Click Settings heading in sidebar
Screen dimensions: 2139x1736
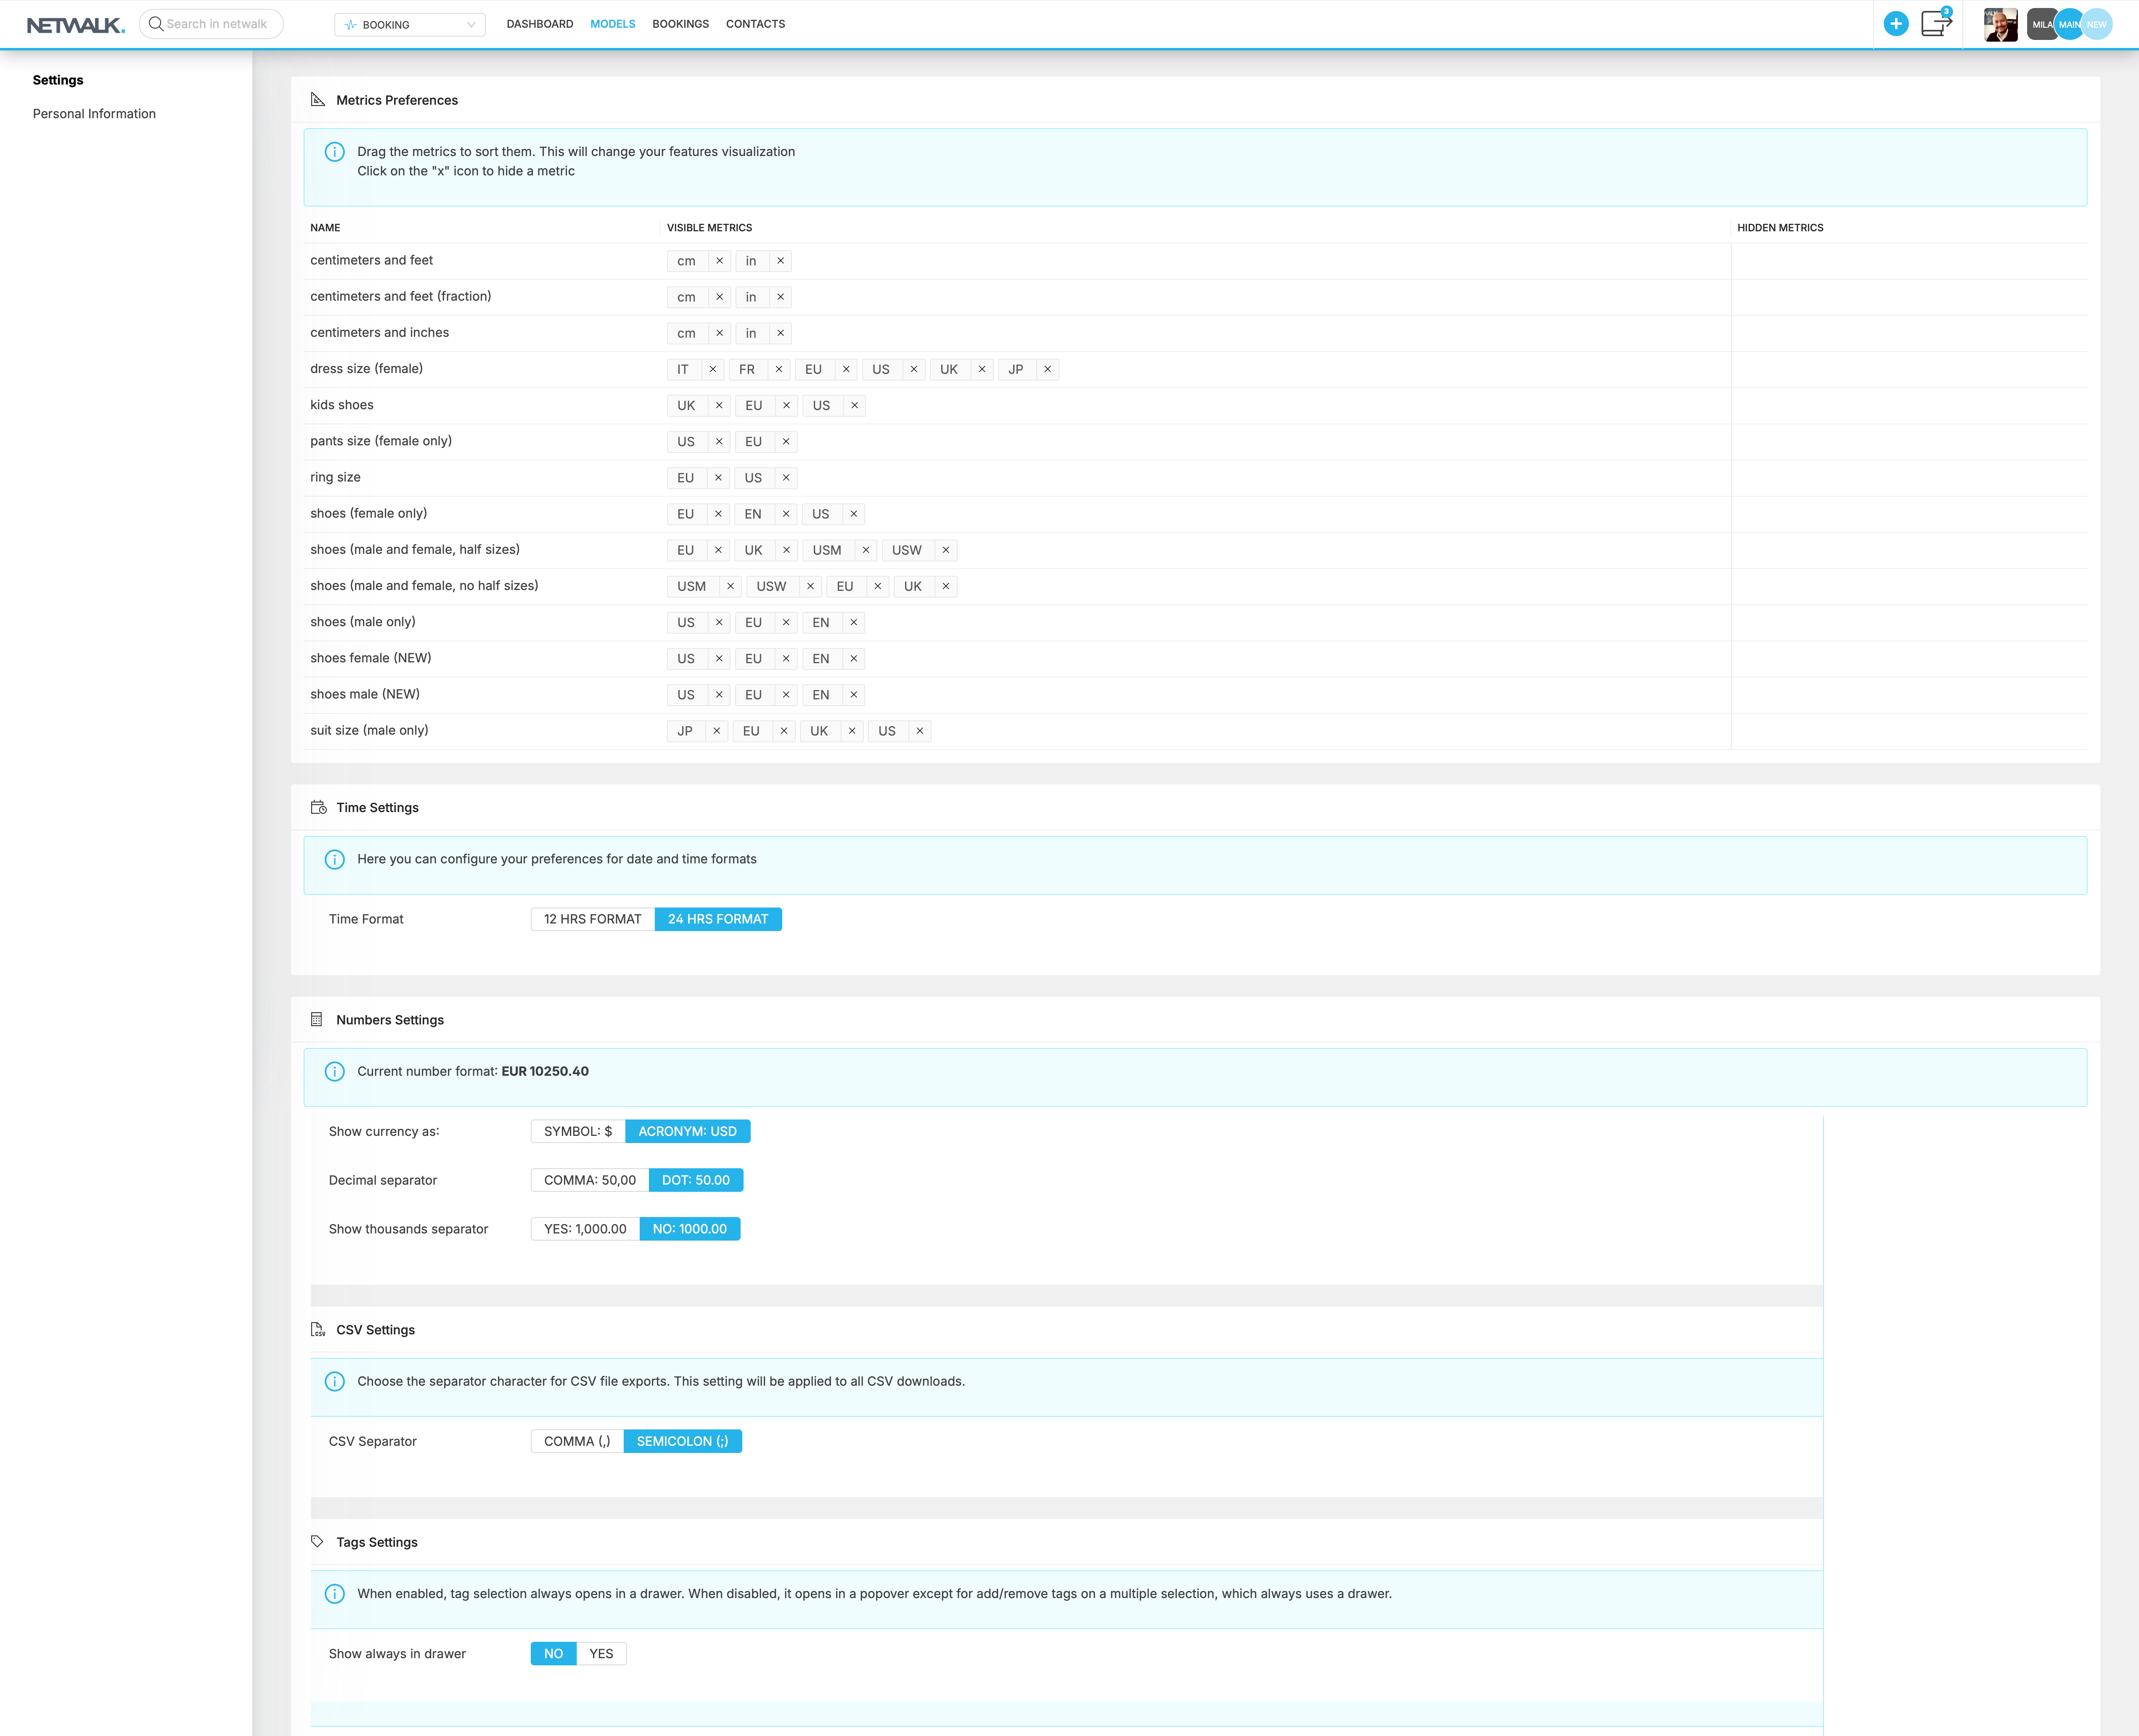58,80
